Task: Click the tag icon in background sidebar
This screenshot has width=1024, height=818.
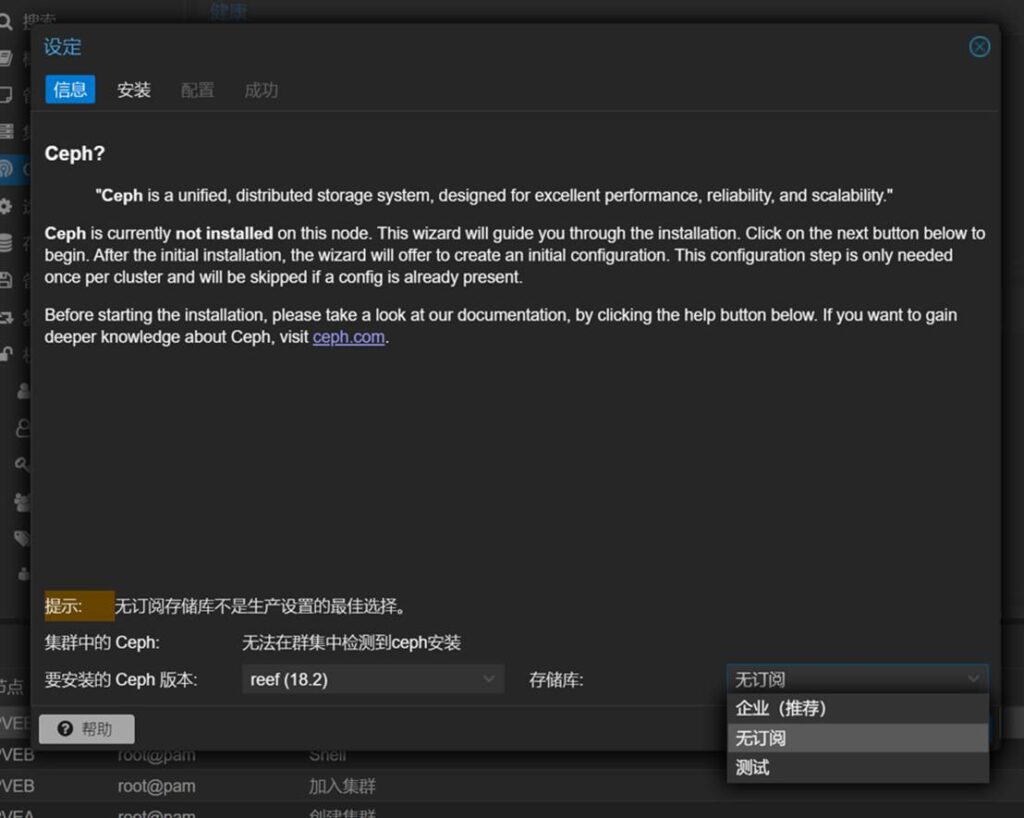Action: pyautogui.click(x=22, y=538)
